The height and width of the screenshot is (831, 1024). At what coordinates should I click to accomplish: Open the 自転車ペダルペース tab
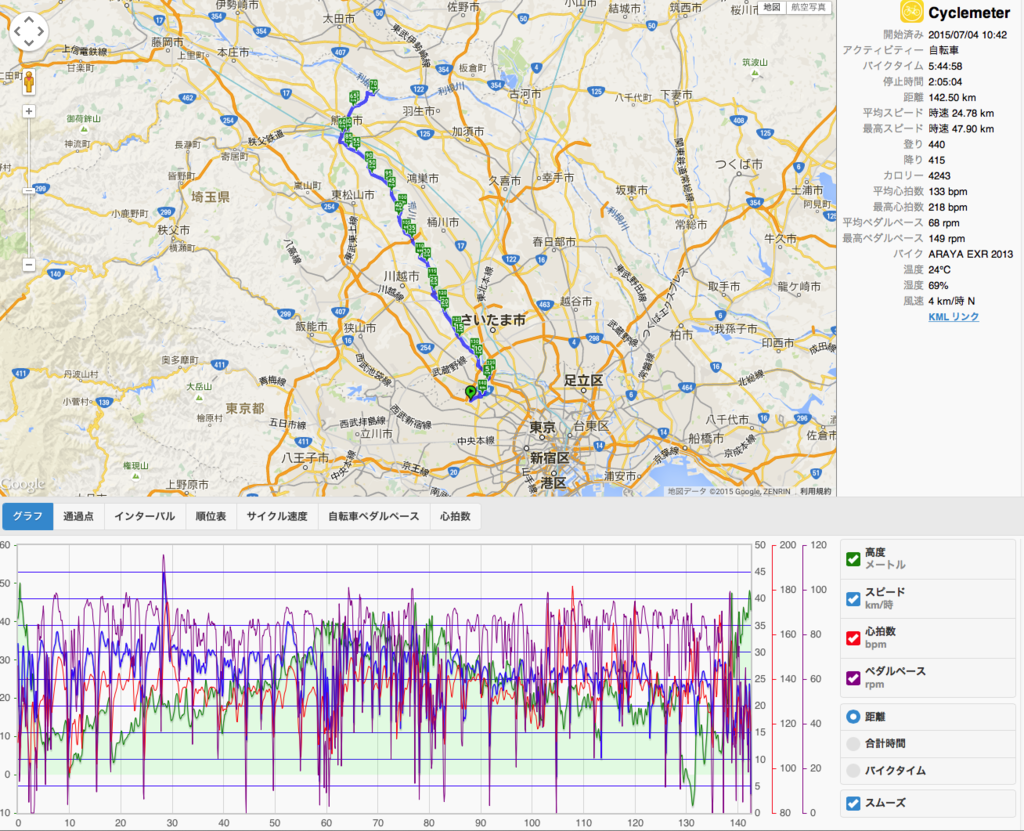[374, 516]
